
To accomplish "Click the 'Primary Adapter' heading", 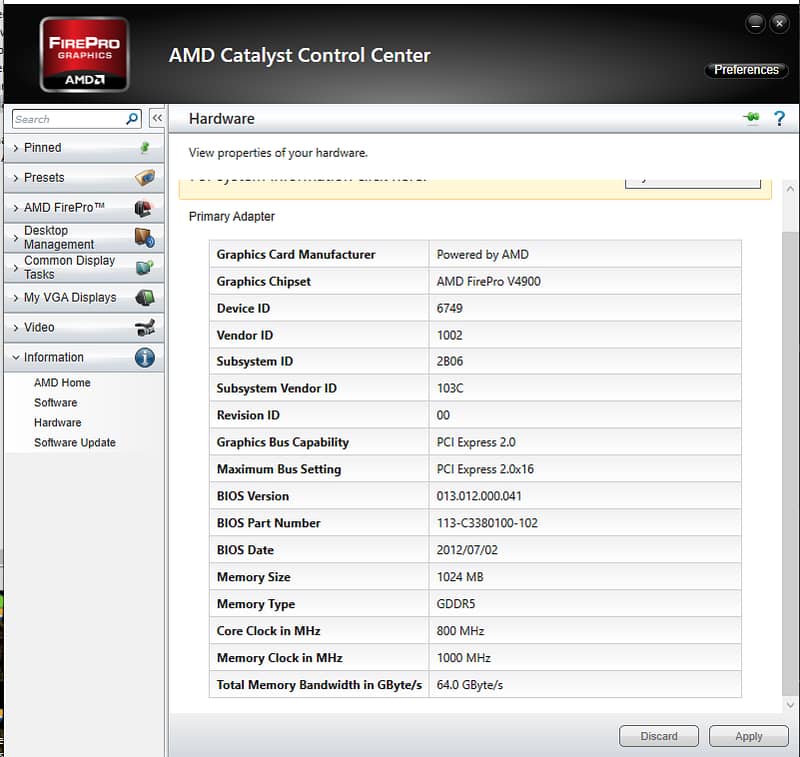I will tap(232, 216).
